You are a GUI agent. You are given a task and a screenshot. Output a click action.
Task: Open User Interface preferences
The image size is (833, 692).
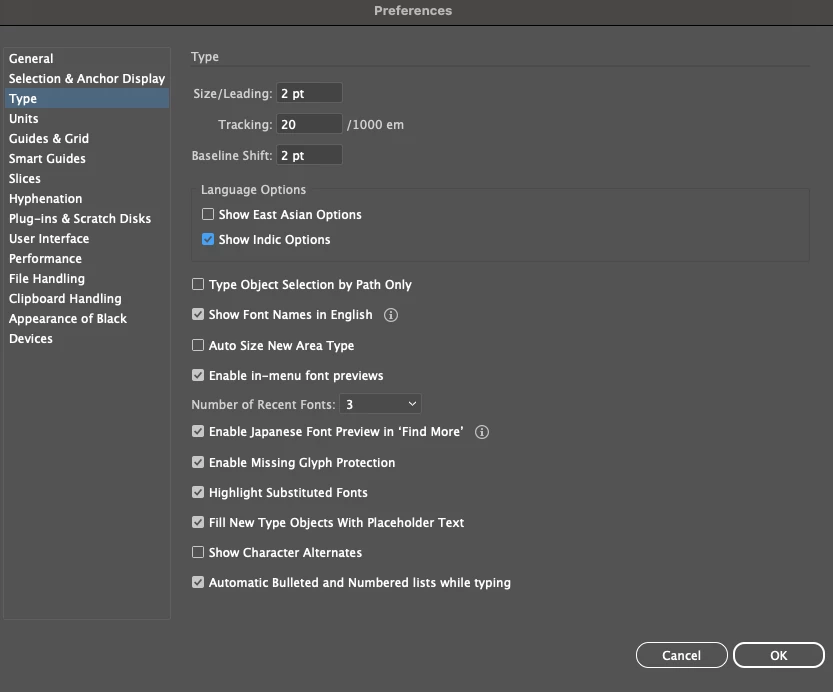[x=49, y=239]
